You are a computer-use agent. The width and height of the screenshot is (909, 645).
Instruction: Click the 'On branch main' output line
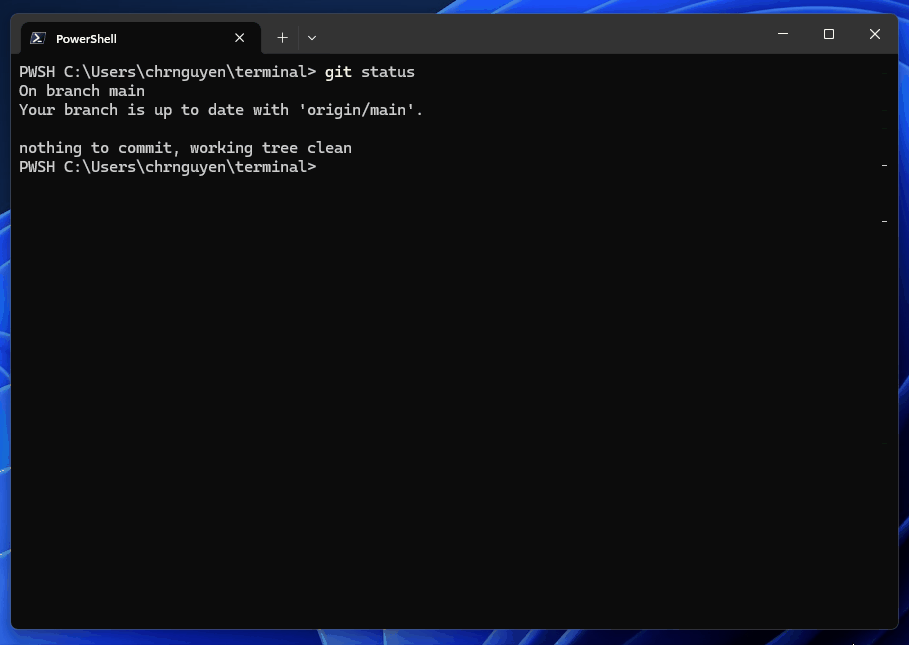pos(80,90)
